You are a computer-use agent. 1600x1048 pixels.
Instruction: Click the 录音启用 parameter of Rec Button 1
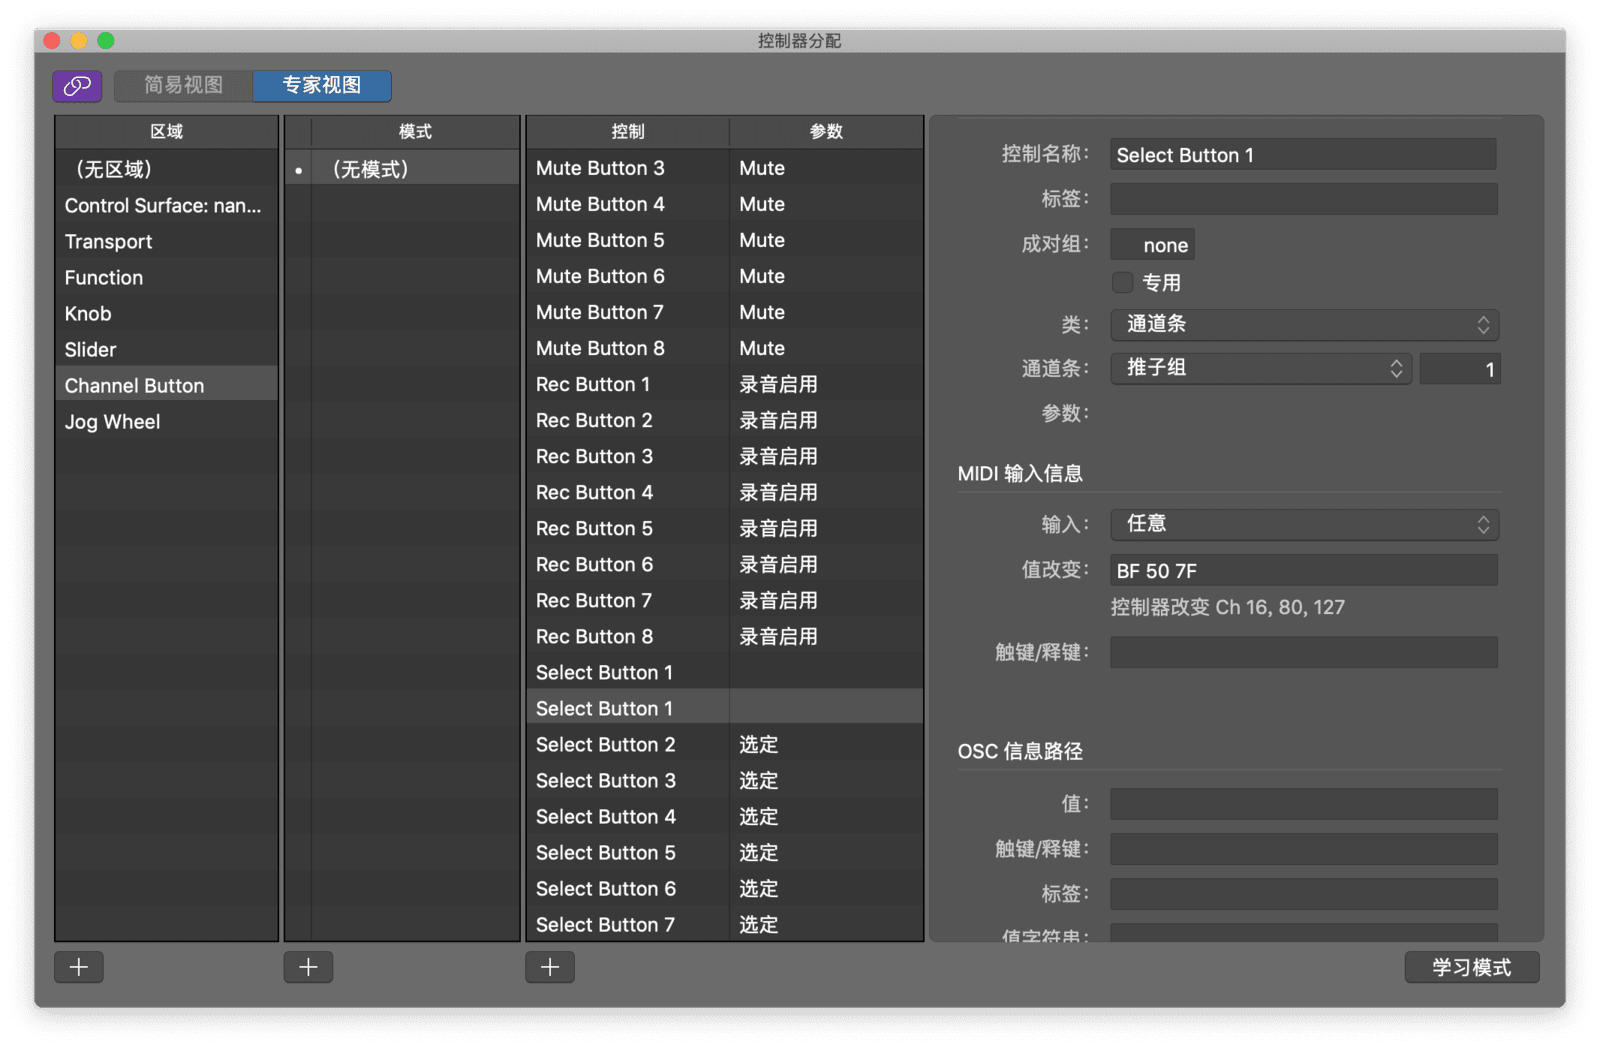[x=778, y=384]
